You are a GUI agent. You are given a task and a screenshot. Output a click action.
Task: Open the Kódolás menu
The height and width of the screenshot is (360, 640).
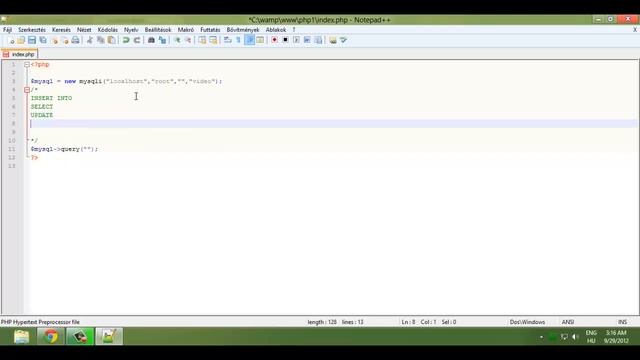(x=107, y=30)
